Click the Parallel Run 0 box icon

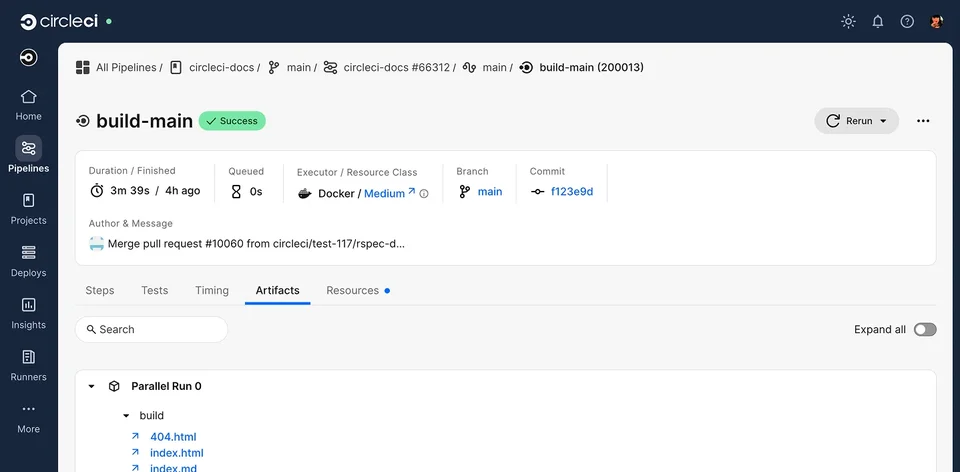point(114,386)
